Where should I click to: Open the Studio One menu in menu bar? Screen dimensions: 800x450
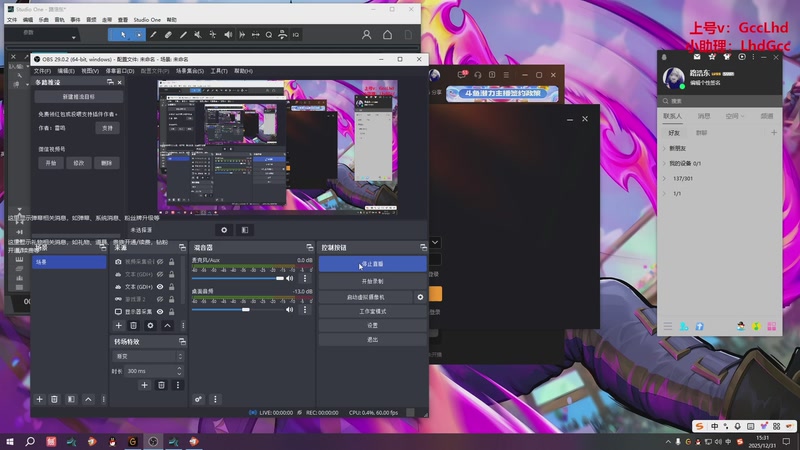pyautogui.click(x=147, y=20)
